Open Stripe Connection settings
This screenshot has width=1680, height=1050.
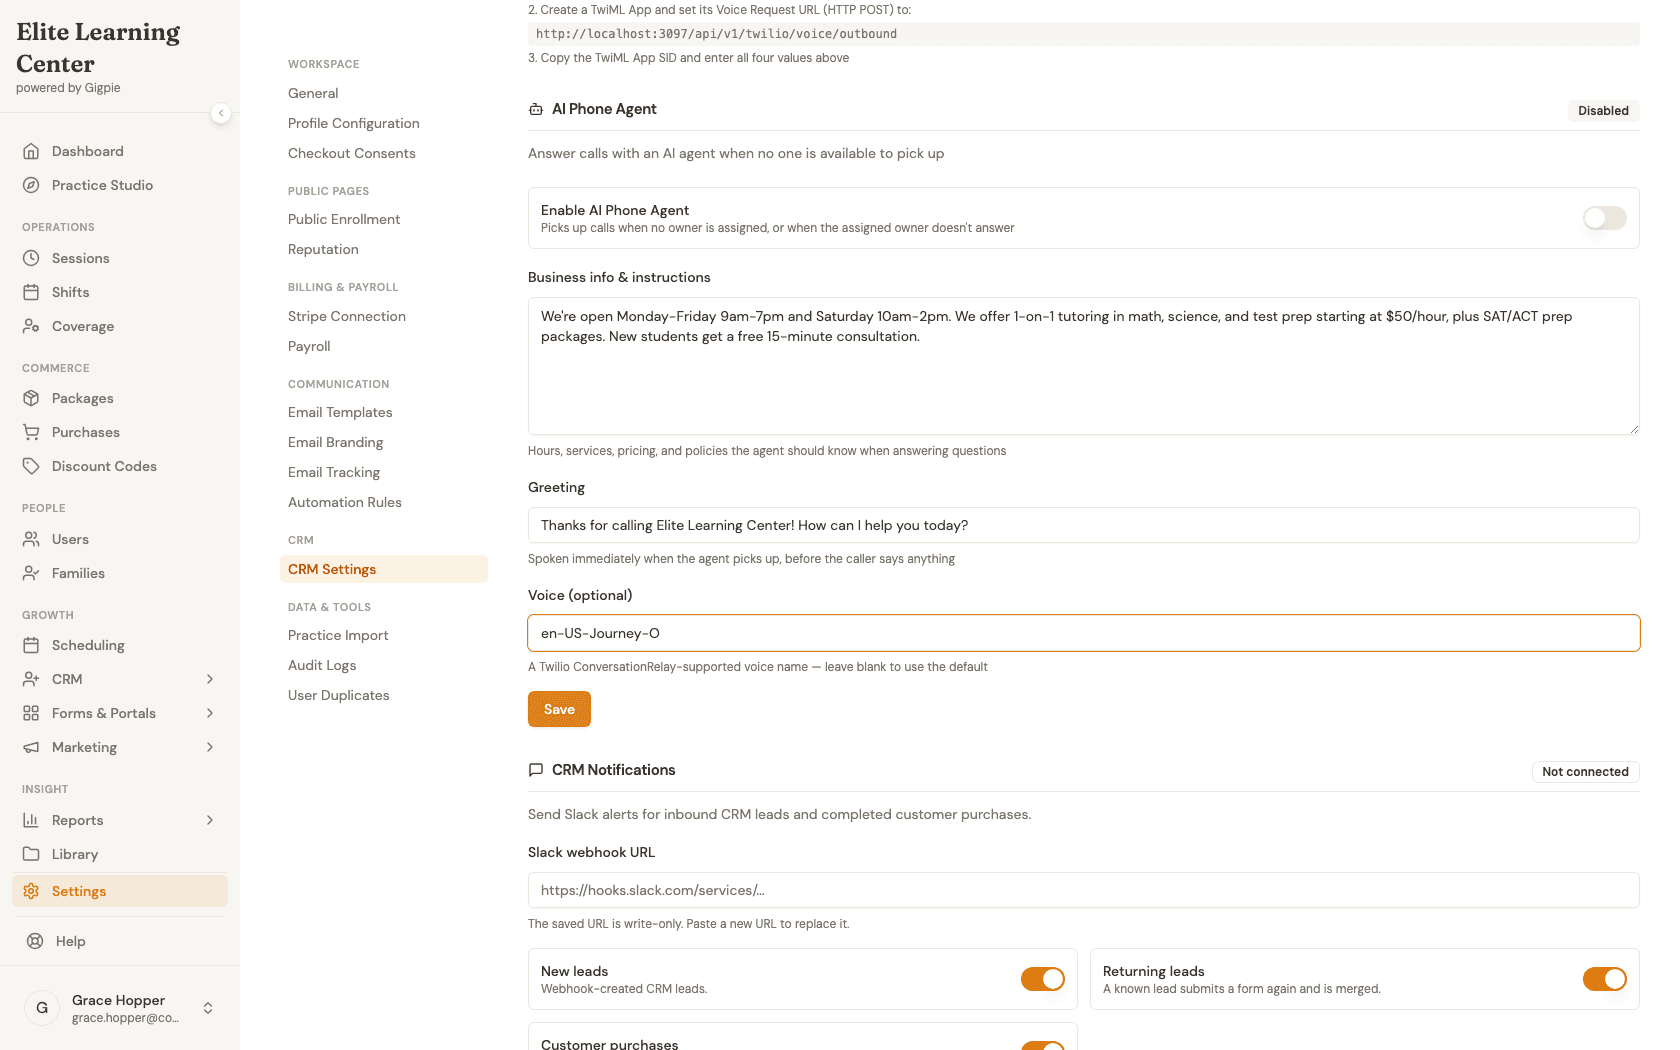tap(347, 316)
